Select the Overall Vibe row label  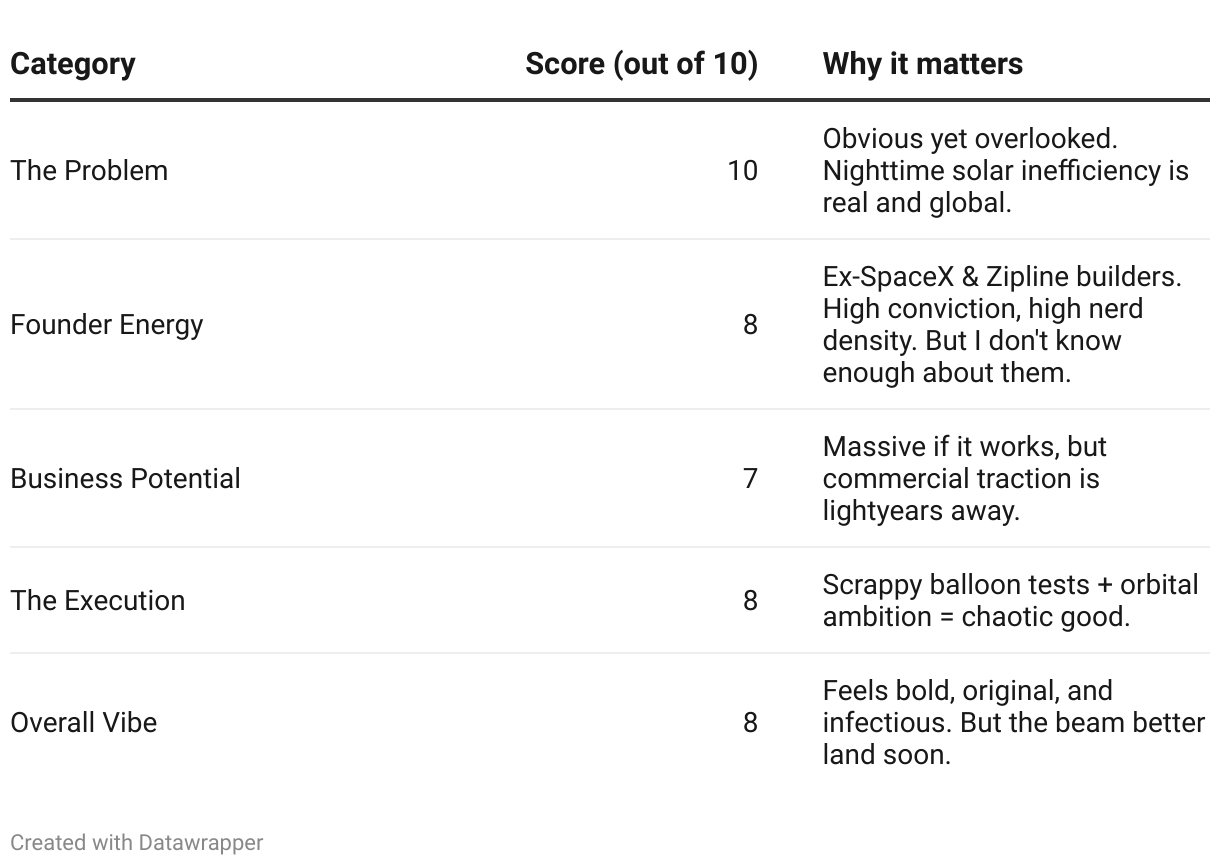83,723
